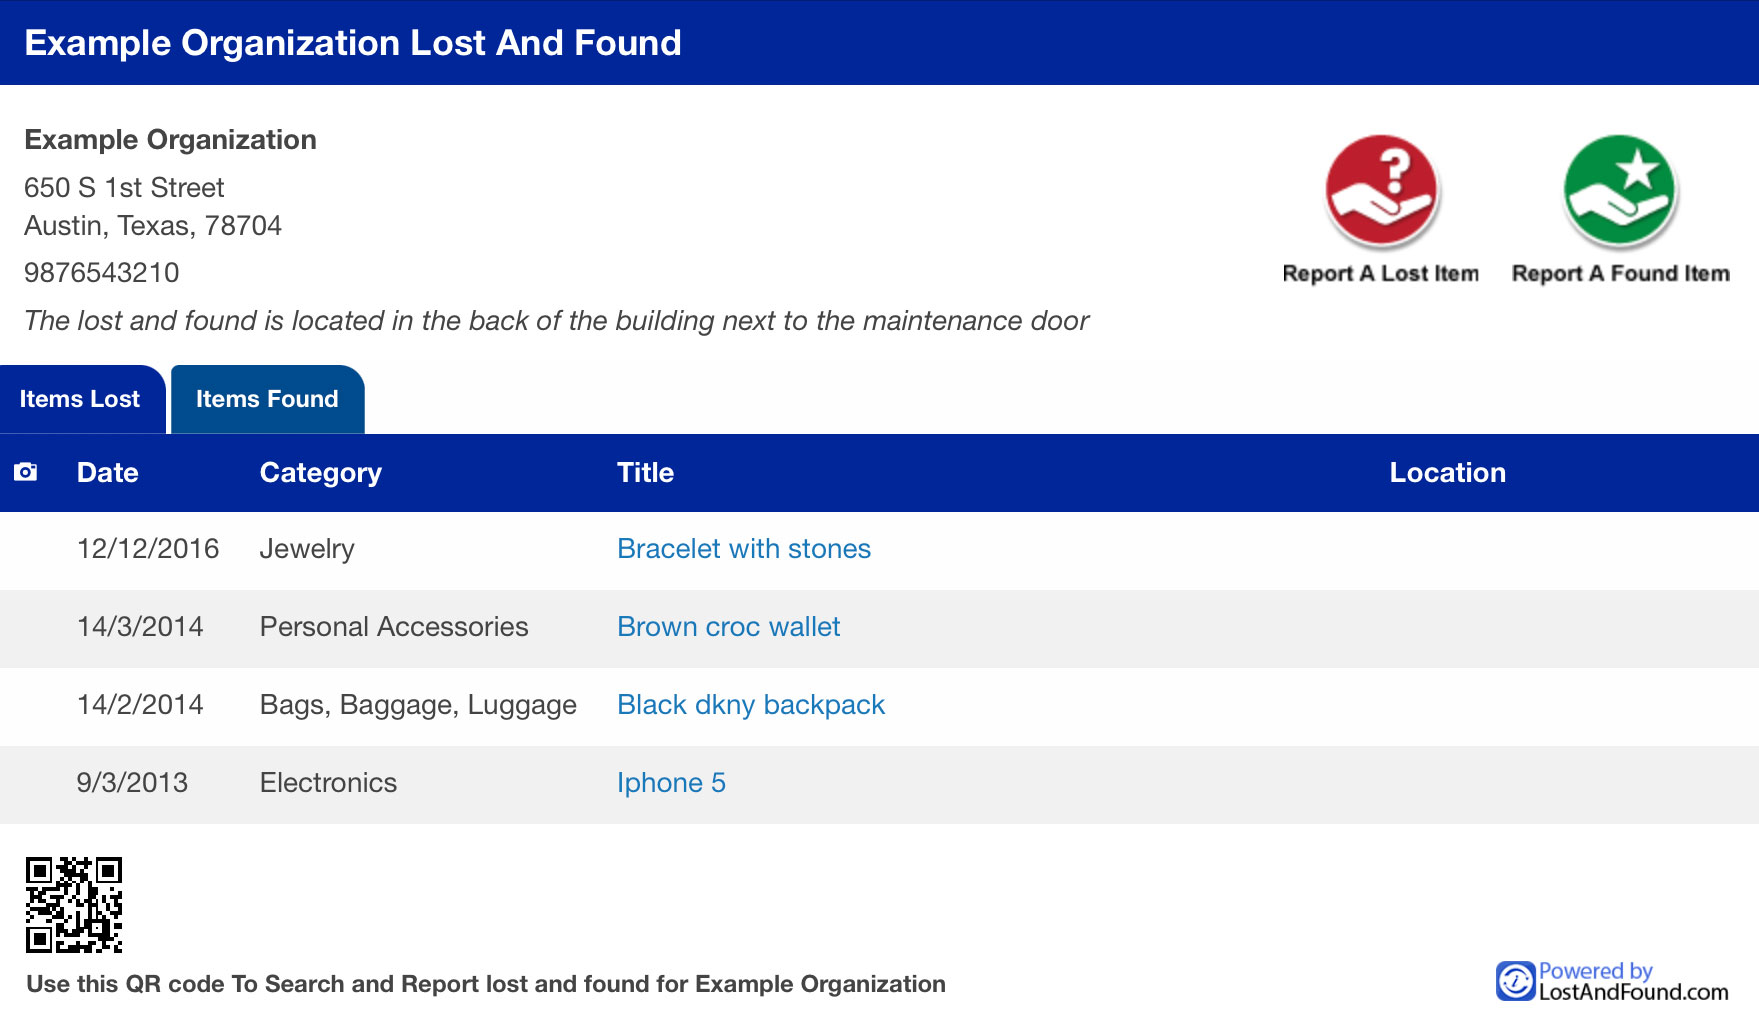
Task: Click the green Report A Found Item icon
Action: (1620, 190)
